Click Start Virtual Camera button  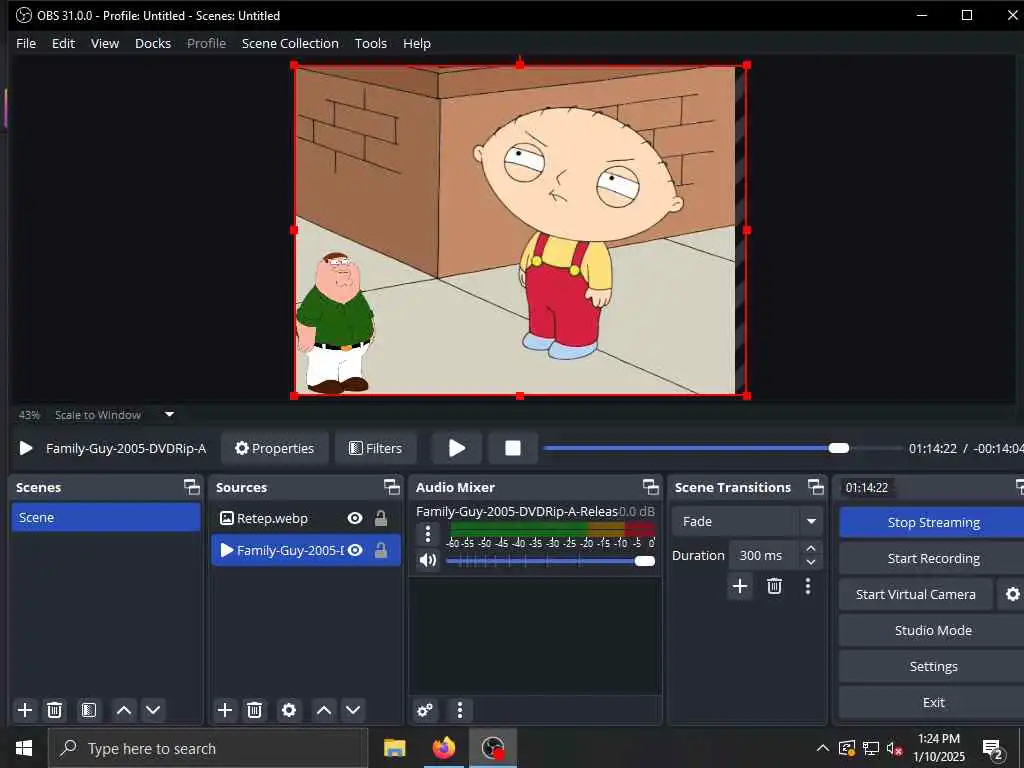coord(916,594)
